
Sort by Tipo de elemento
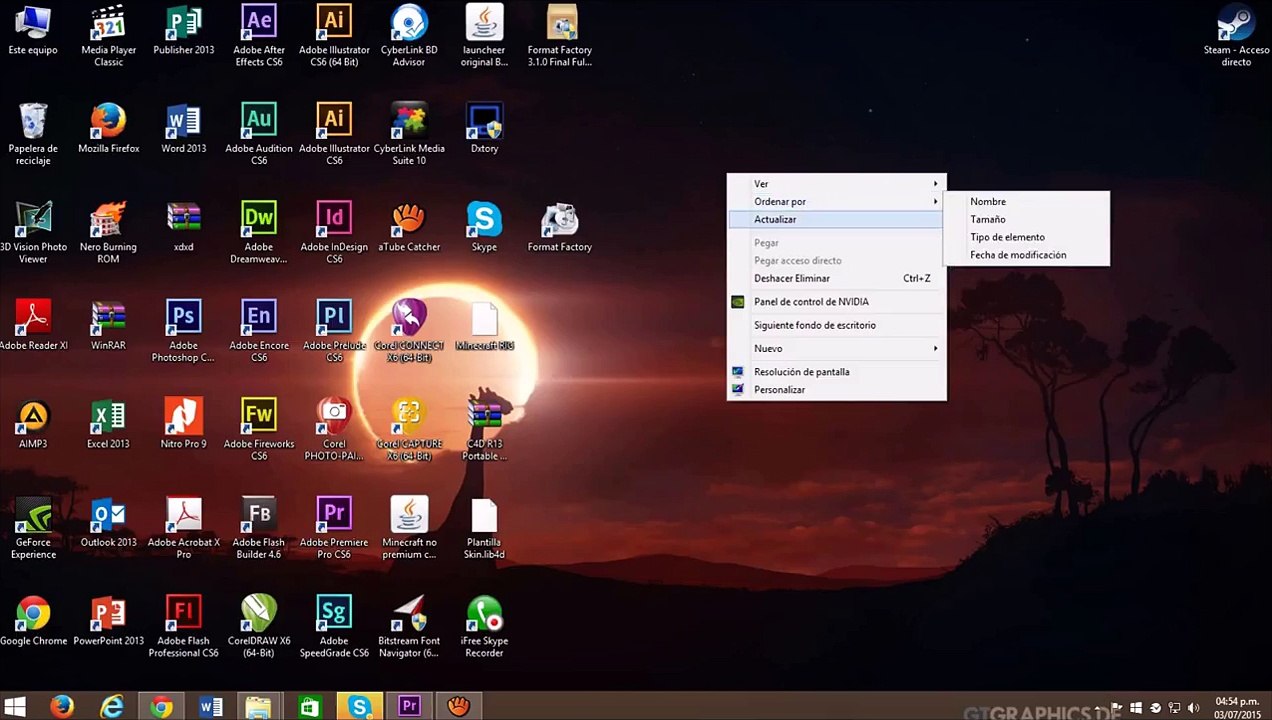(x=1026, y=238)
